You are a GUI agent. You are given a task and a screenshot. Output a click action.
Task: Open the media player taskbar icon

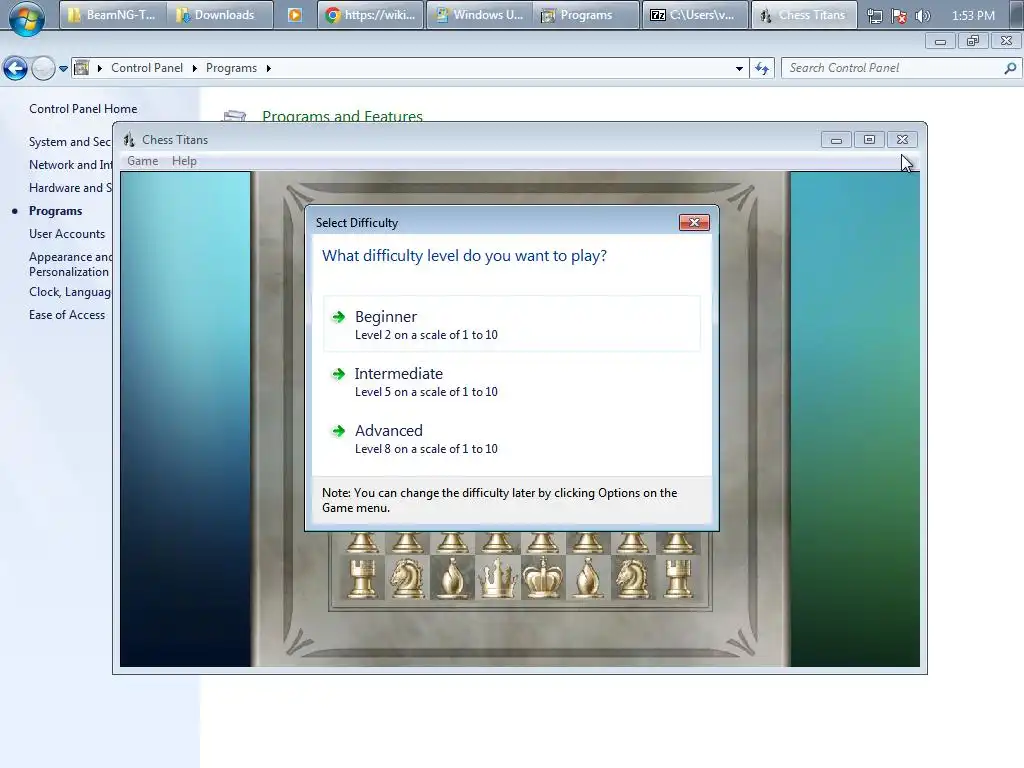click(295, 15)
